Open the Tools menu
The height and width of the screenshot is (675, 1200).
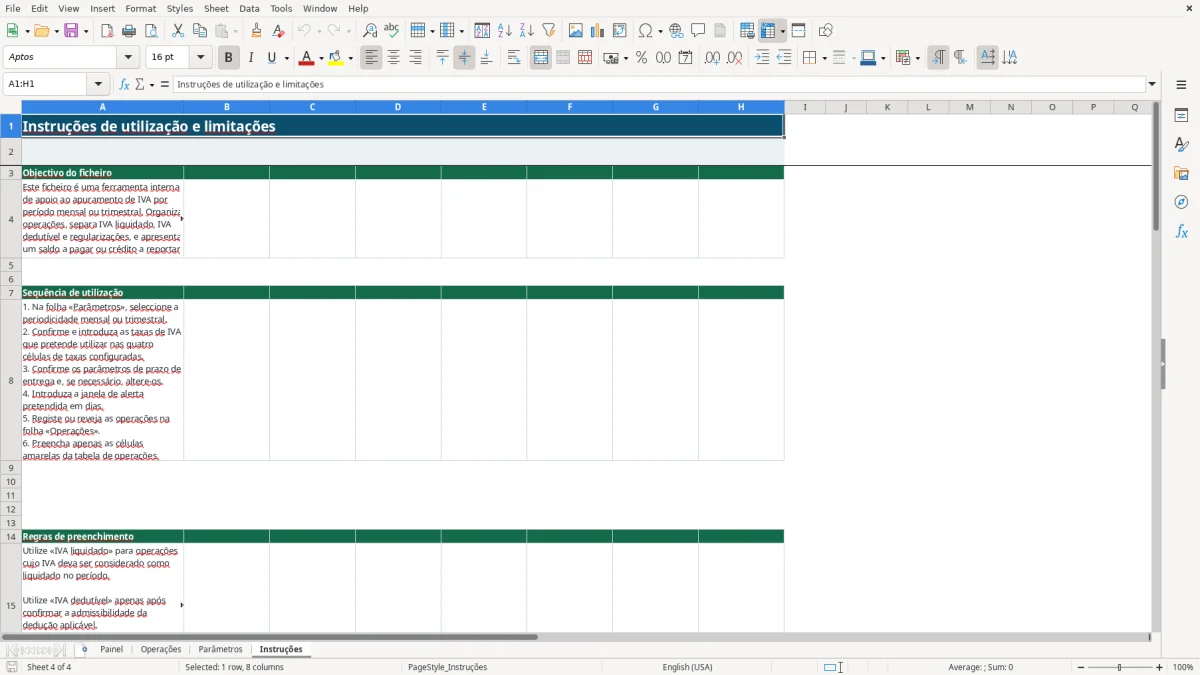click(x=281, y=8)
